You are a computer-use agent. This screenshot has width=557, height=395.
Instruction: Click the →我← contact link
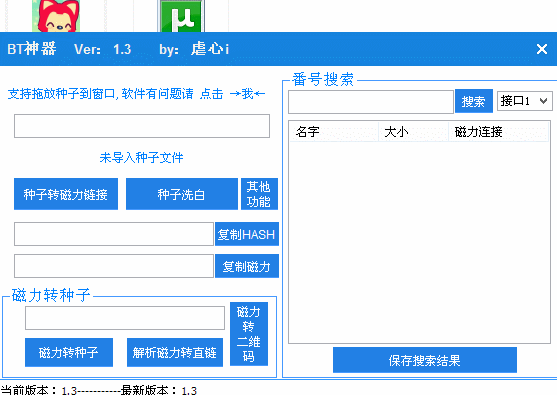pyautogui.click(x=247, y=94)
